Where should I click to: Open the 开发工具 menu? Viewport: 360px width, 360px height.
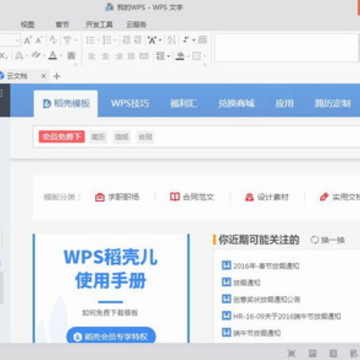click(99, 25)
